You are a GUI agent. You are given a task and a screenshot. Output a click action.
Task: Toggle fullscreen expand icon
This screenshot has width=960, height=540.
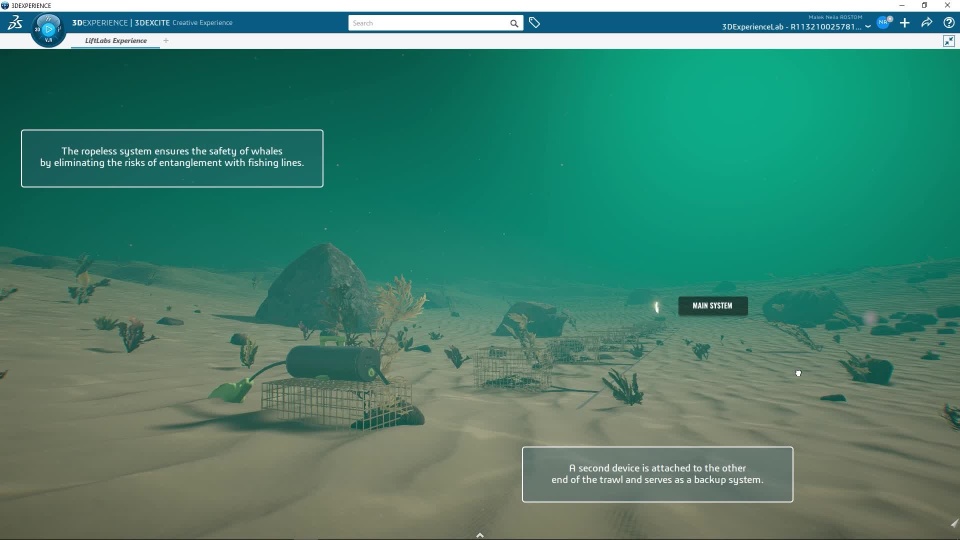tap(949, 41)
